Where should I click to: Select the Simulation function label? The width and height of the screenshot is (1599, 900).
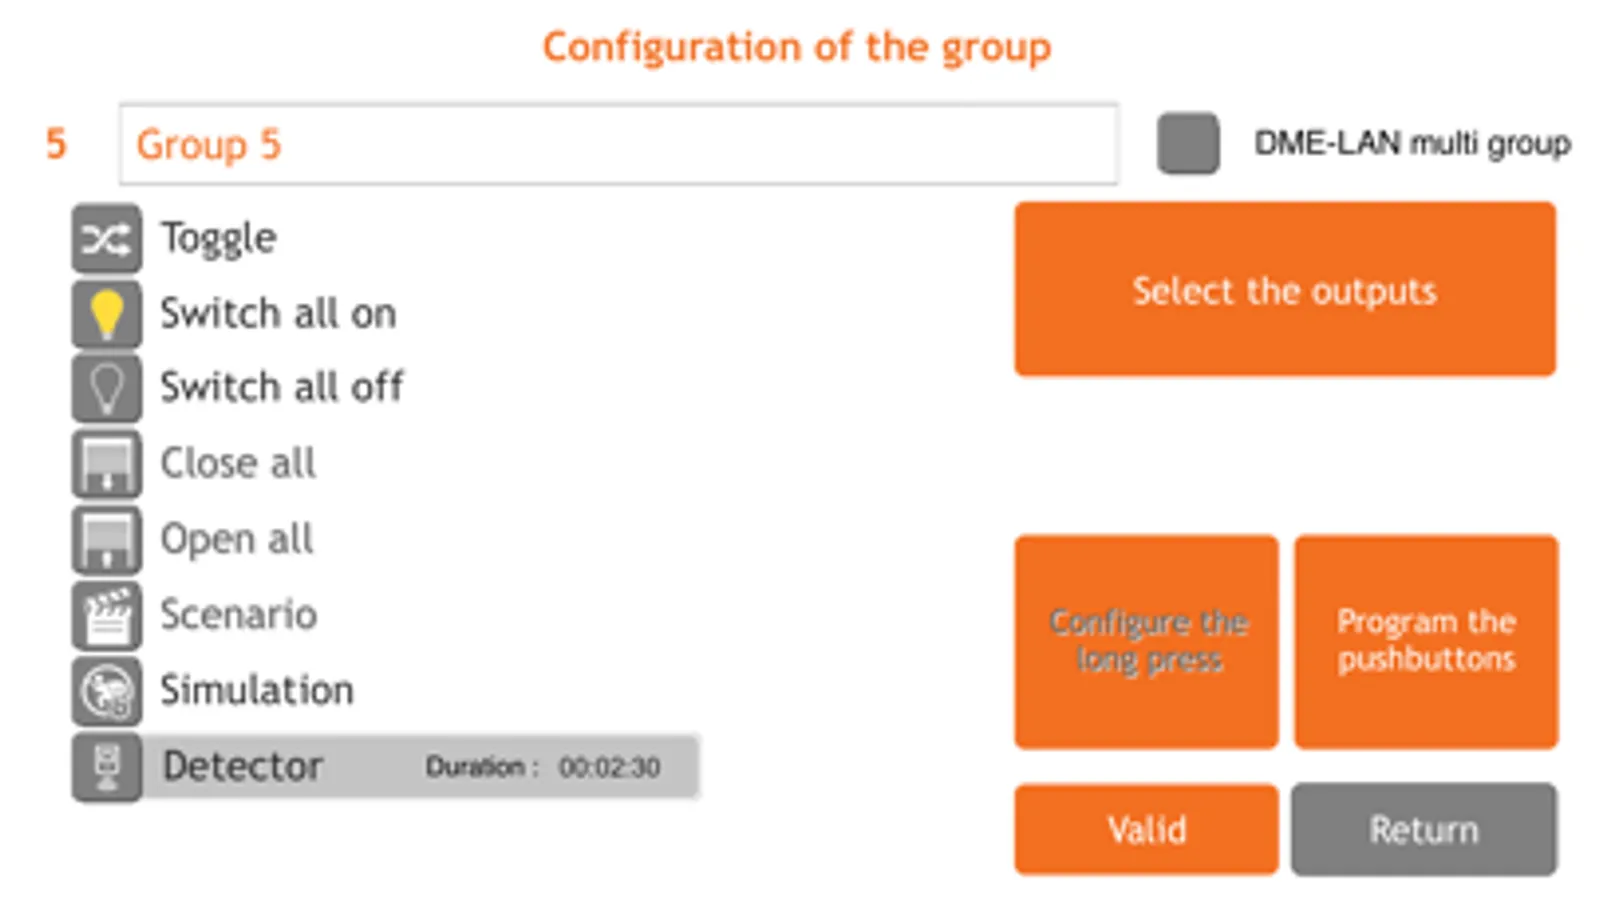(257, 691)
